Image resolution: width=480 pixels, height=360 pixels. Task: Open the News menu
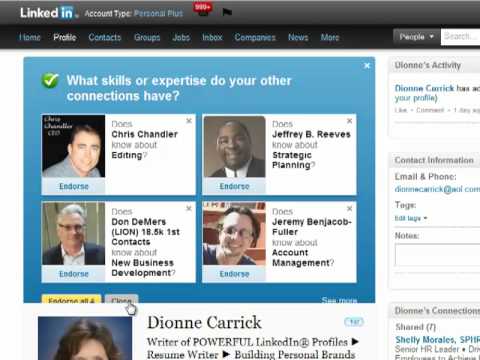(298, 37)
